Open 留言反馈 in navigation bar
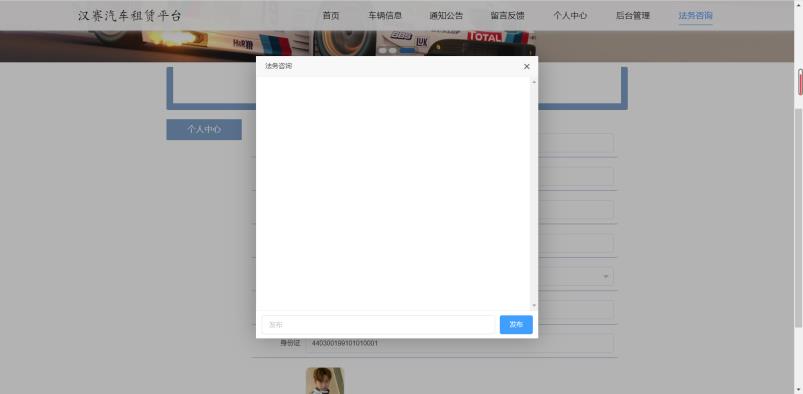 [508, 16]
